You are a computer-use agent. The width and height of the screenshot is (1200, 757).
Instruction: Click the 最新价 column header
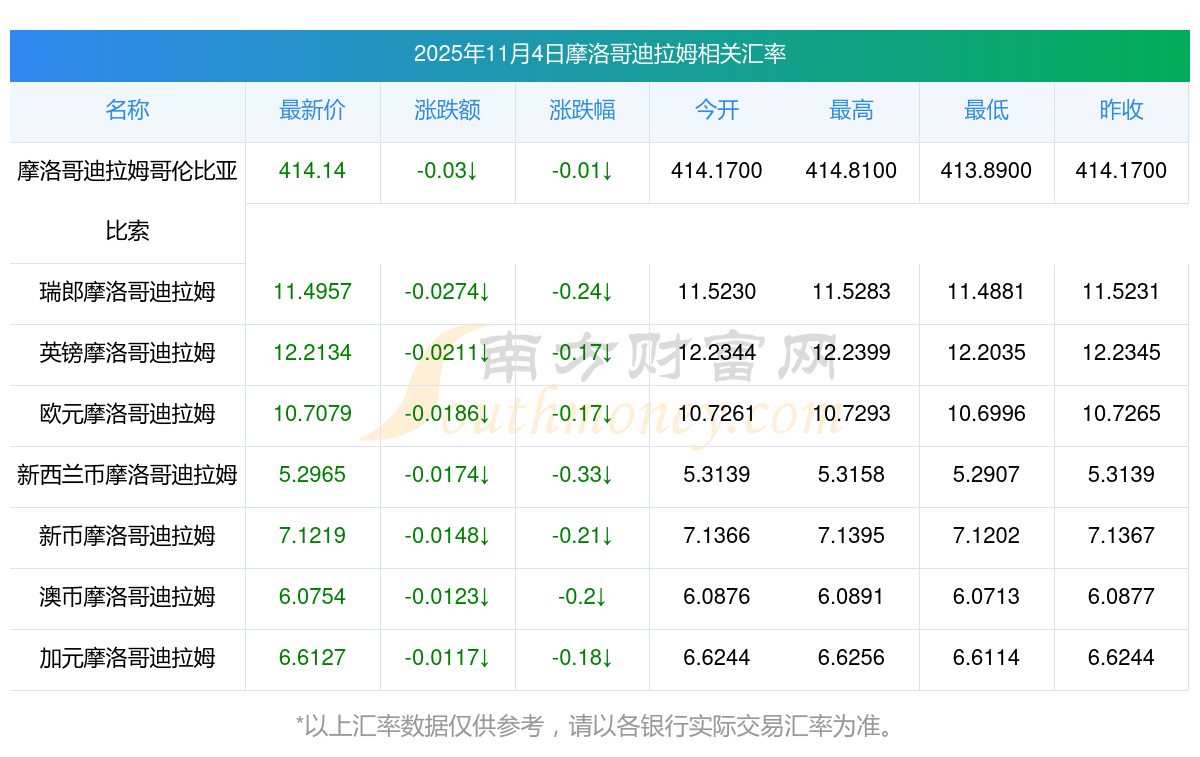(x=312, y=111)
